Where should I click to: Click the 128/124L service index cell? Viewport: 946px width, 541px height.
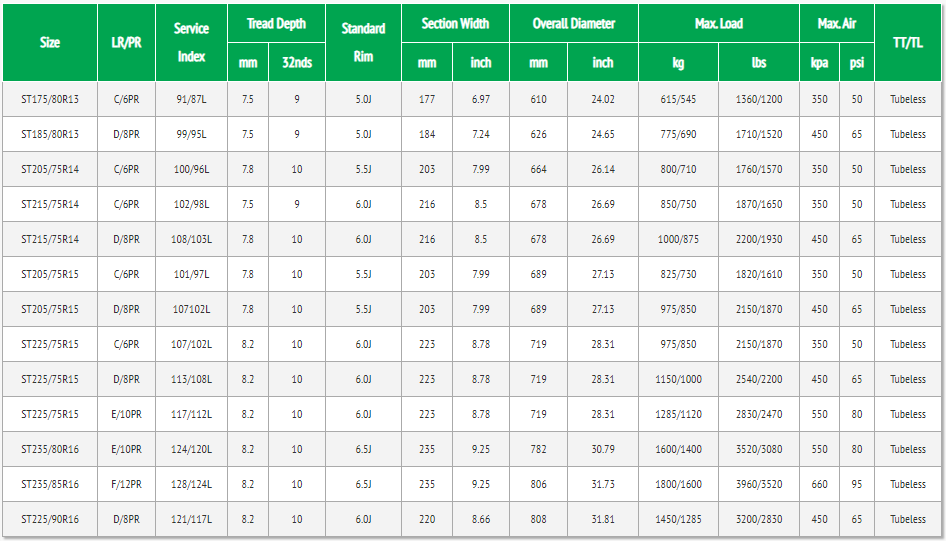click(x=191, y=484)
